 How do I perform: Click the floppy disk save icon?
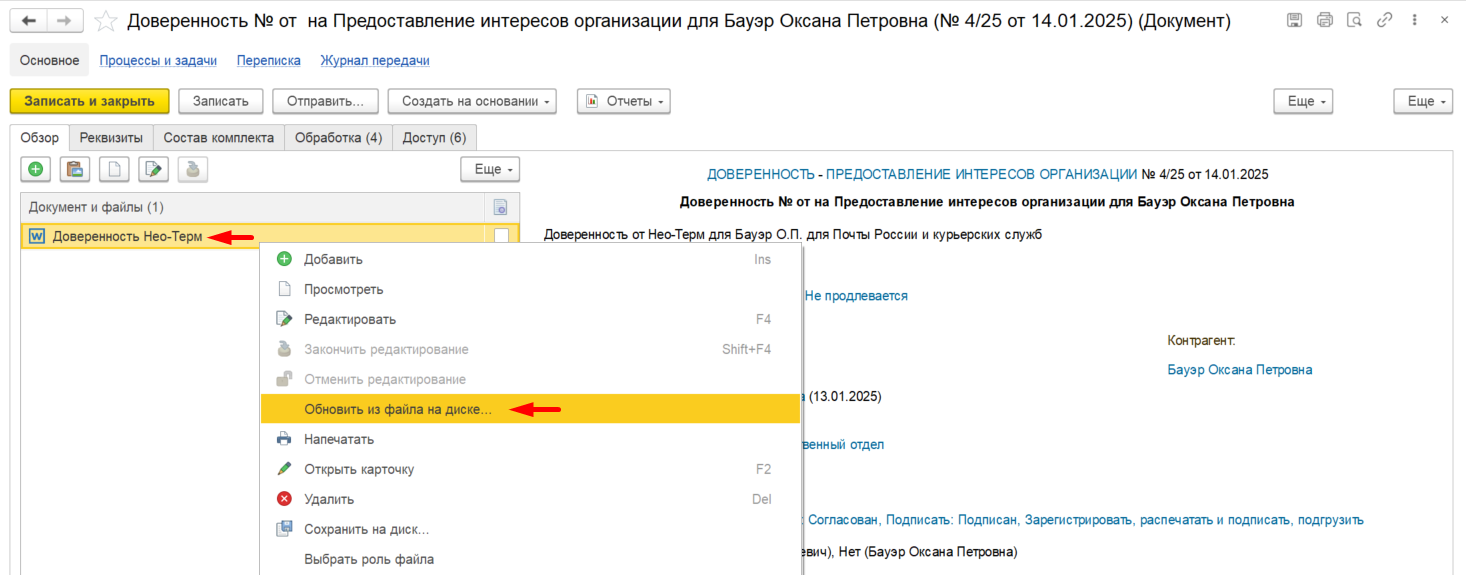(x=1294, y=20)
